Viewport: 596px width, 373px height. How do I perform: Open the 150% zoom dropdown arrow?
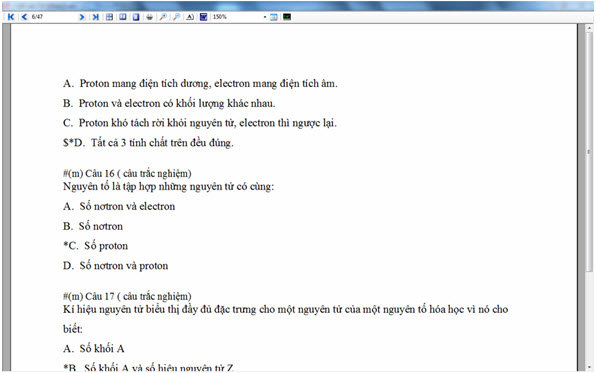coord(265,17)
